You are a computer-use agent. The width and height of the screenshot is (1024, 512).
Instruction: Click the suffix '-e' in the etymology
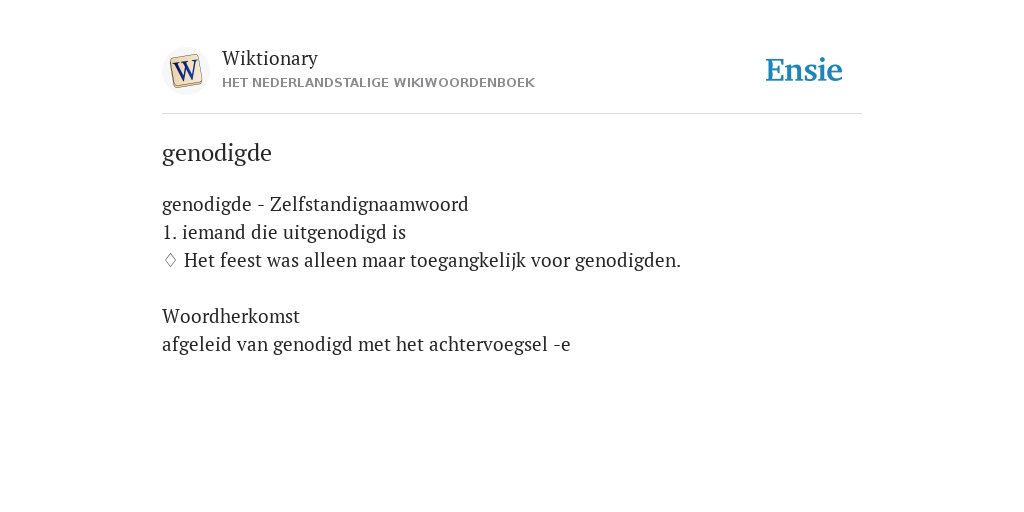(x=562, y=345)
